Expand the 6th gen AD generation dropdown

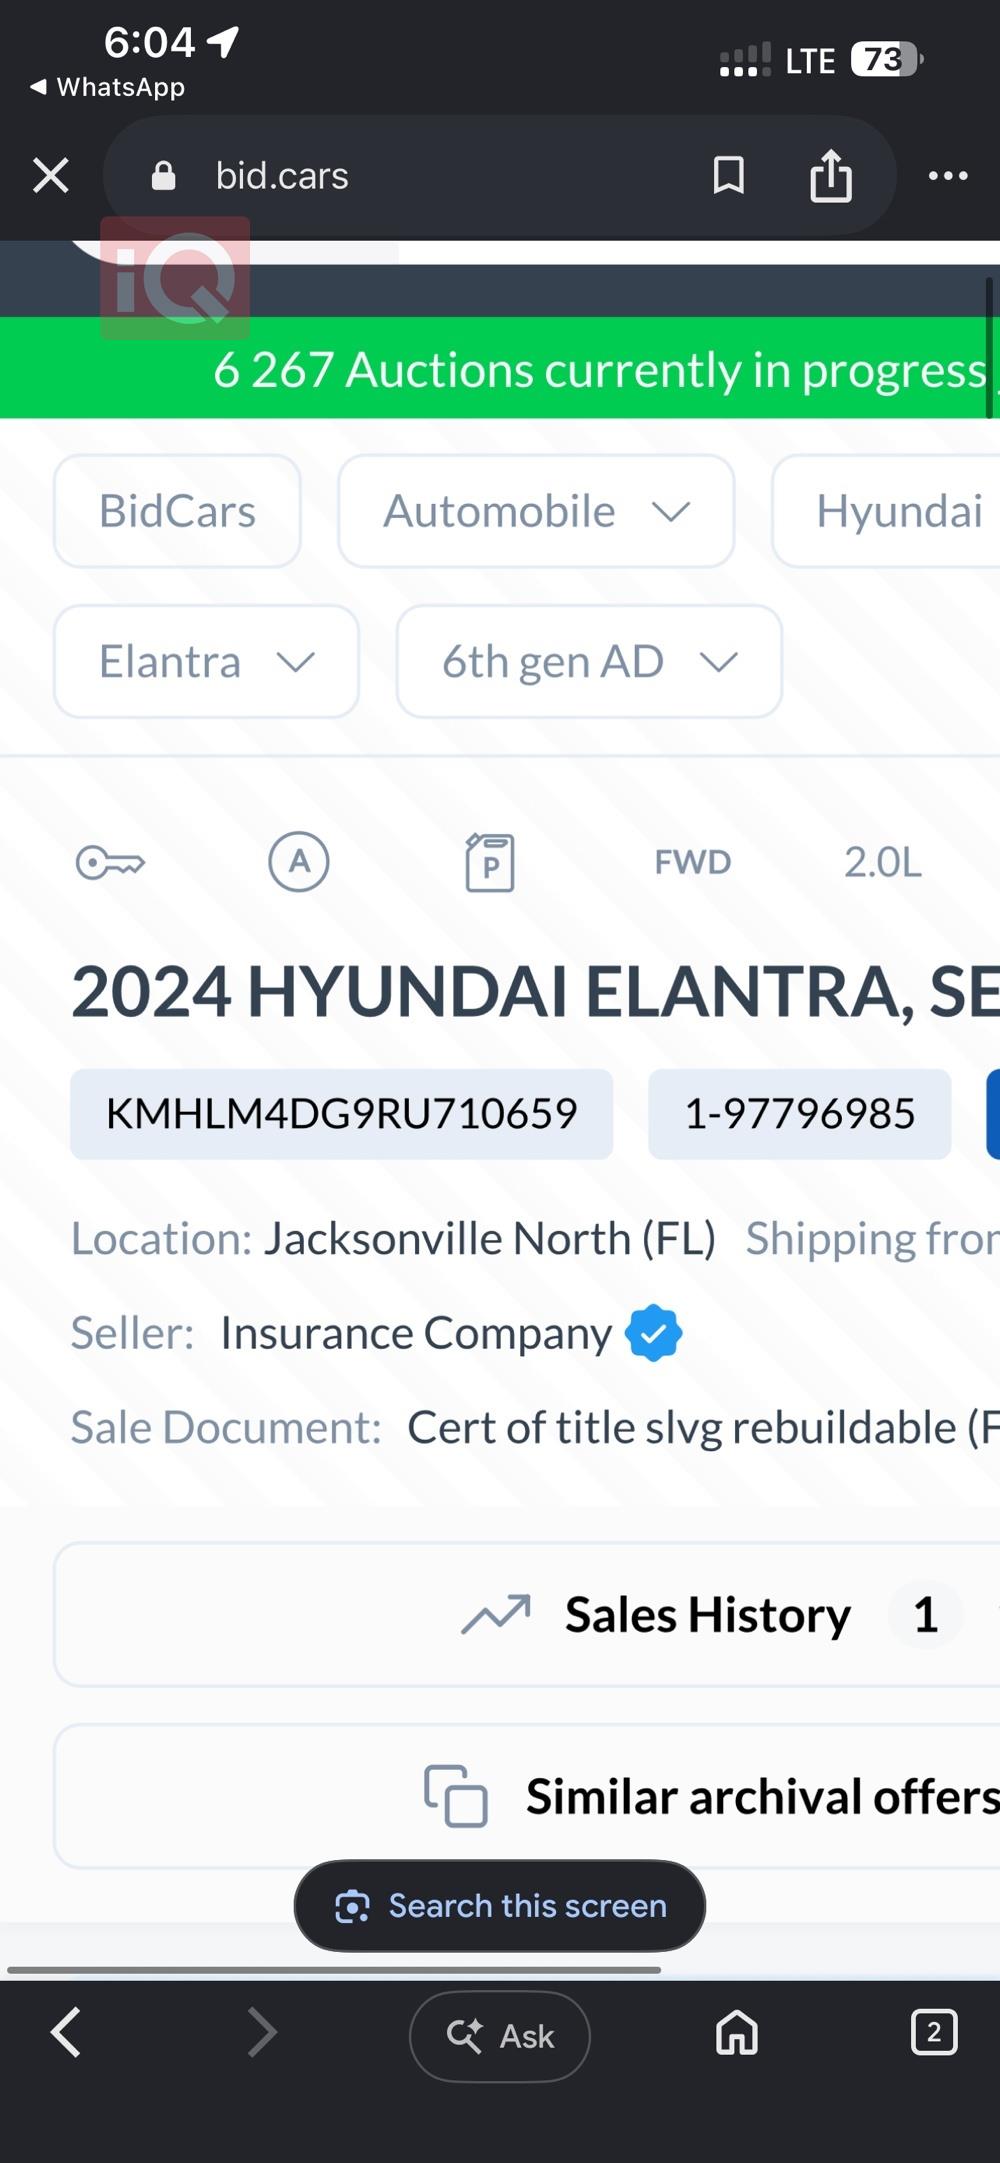589,661
